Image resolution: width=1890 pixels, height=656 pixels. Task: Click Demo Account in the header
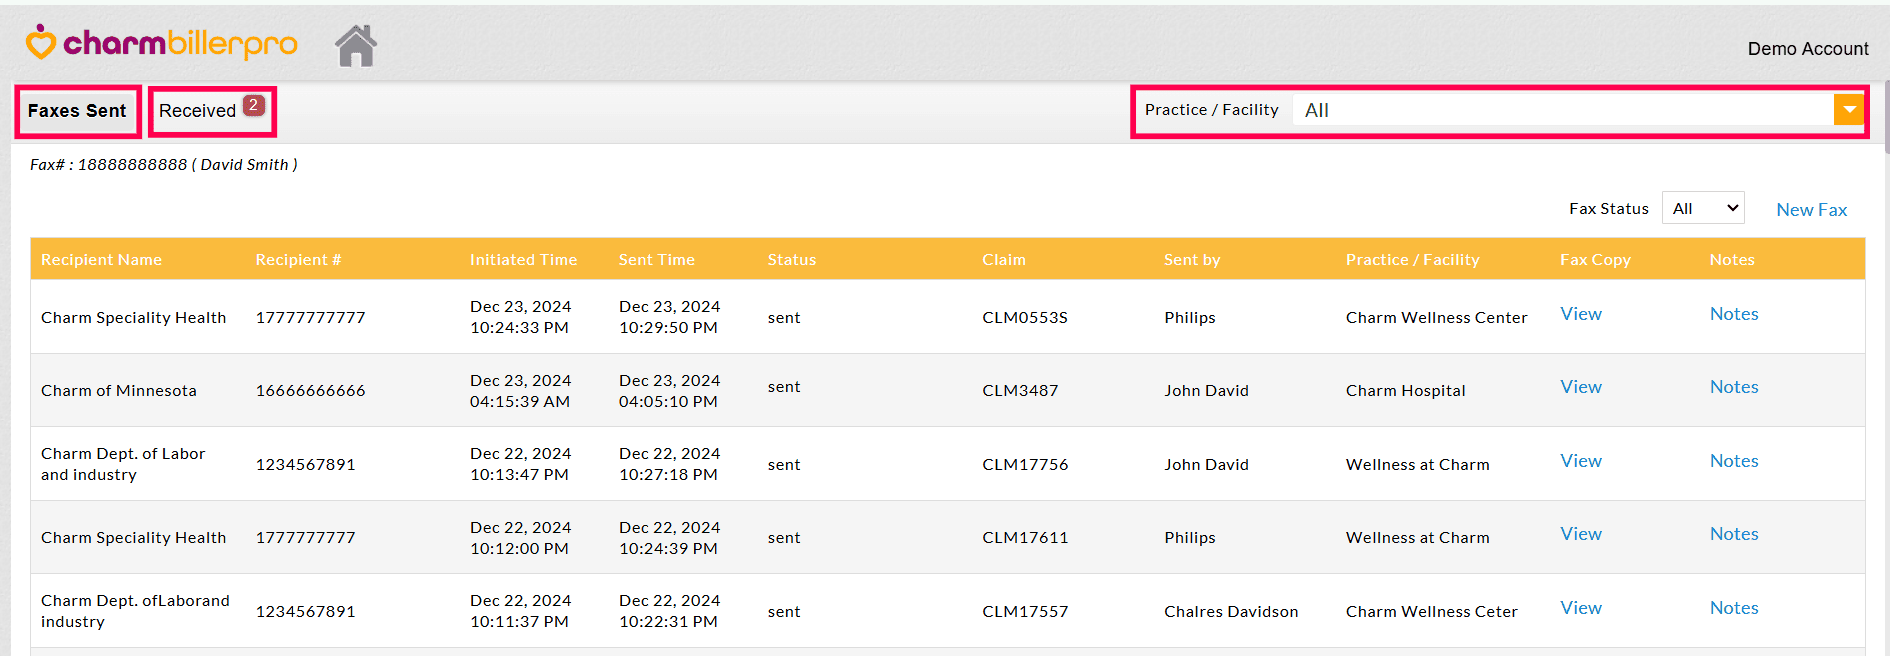coord(1807,49)
